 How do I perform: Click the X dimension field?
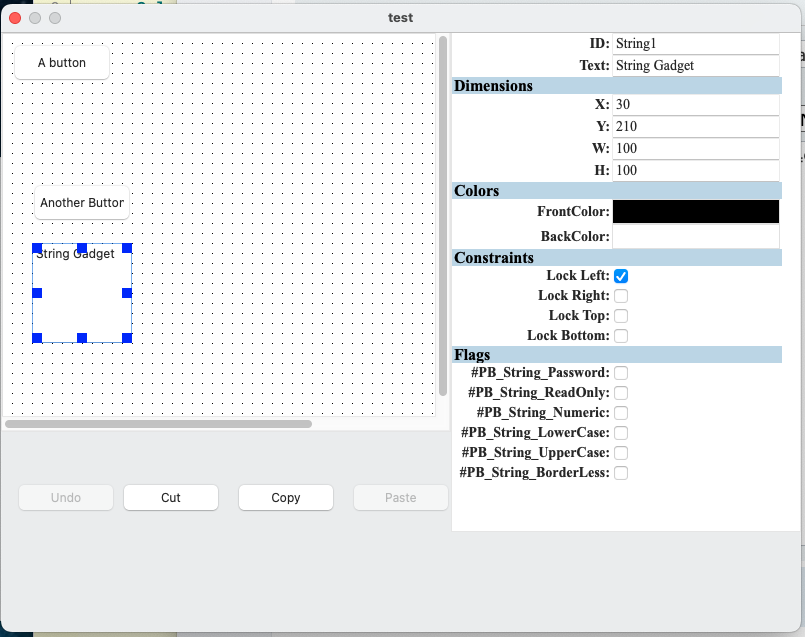pyautogui.click(x=695, y=105)
